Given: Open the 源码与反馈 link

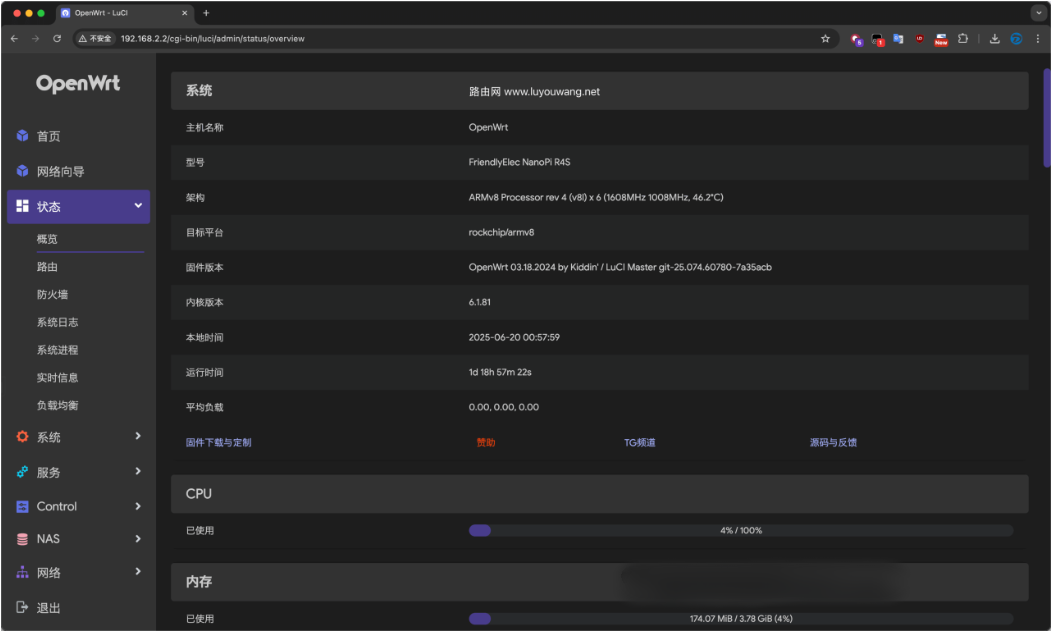Looking at the screenshot, I should [833, 443].
